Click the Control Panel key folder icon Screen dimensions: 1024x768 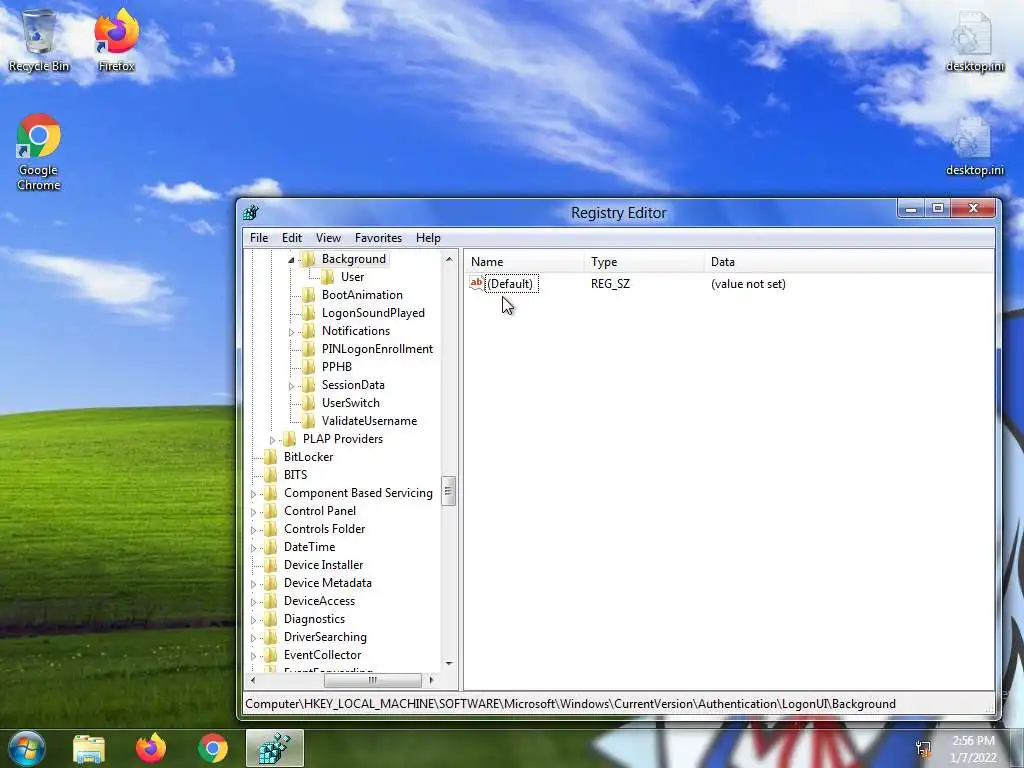click(270, 511)
